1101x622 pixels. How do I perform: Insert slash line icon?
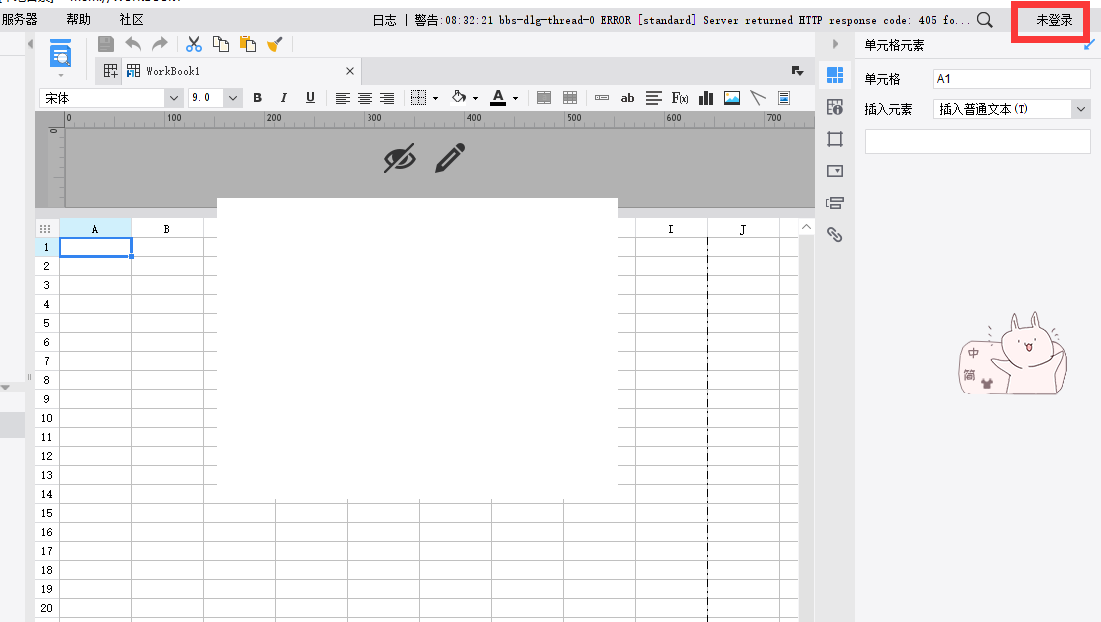point(758,98)
